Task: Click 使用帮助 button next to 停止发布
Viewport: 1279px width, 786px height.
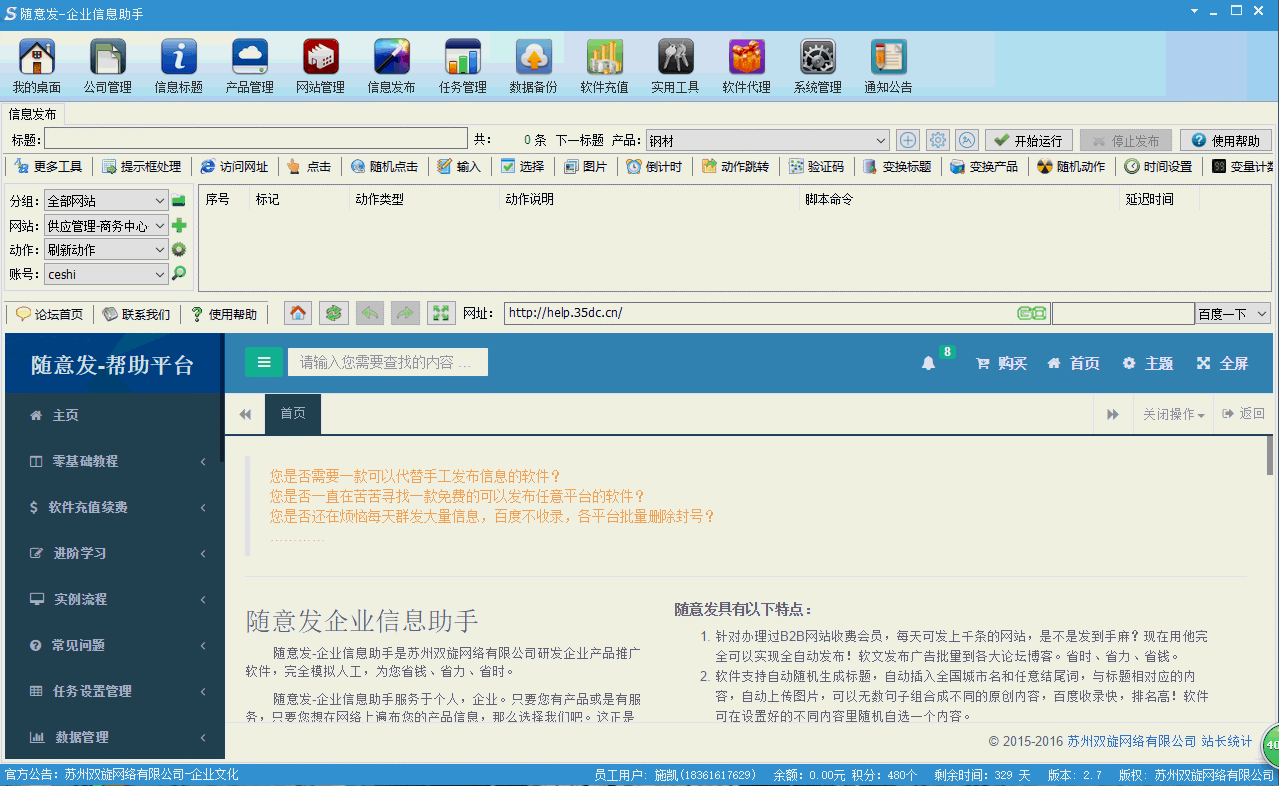Action: (x=1226, y=140)
